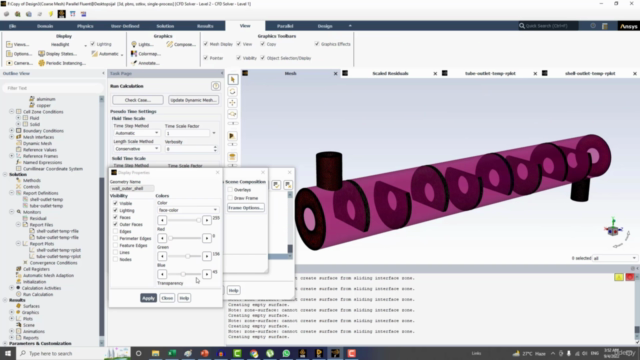Switch to the Solution ribbon tab
640x360 pixels.
[165, 26]
